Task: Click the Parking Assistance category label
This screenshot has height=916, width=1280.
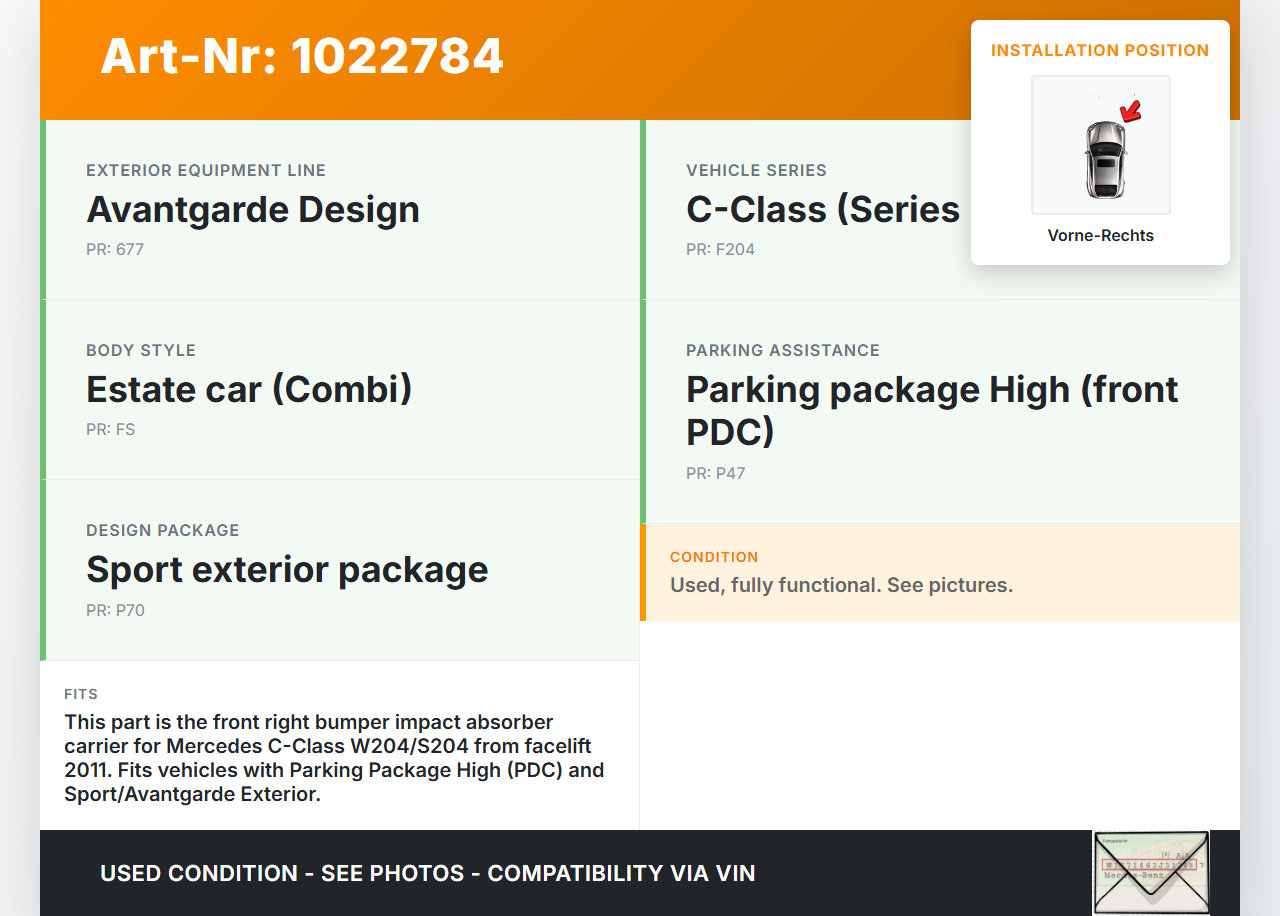Action: [x=782, y=350]
